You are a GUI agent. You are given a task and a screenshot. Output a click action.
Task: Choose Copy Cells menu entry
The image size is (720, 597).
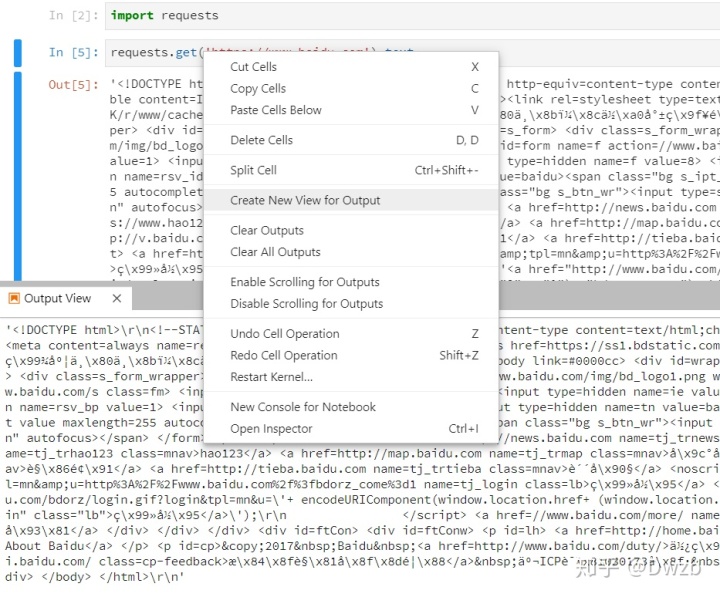coord(351,89)
